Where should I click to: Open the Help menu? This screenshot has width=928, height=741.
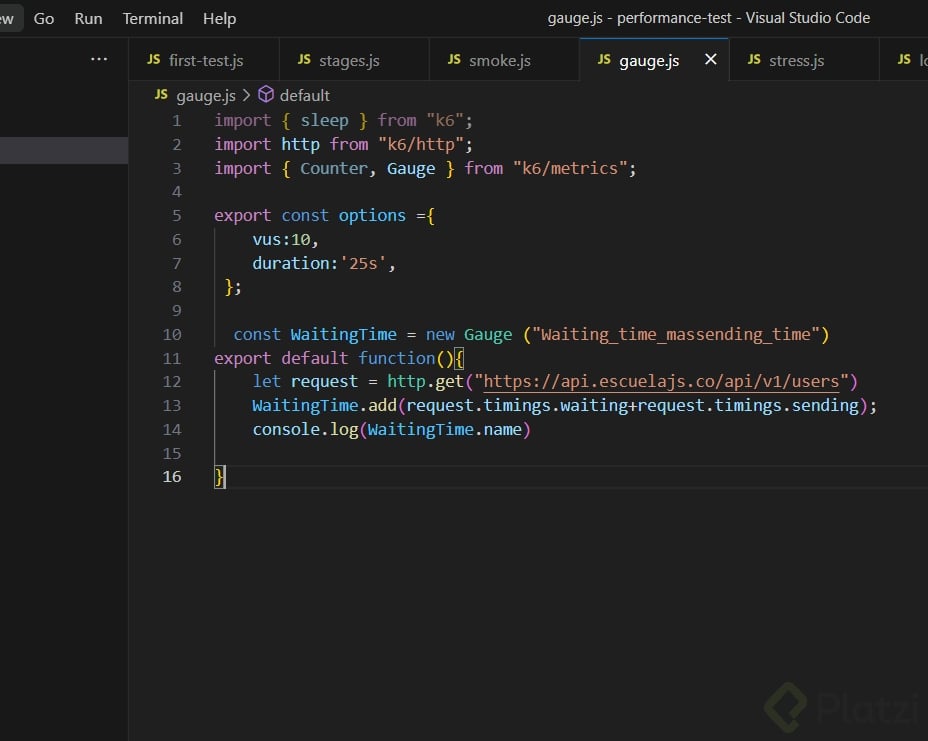220,19
